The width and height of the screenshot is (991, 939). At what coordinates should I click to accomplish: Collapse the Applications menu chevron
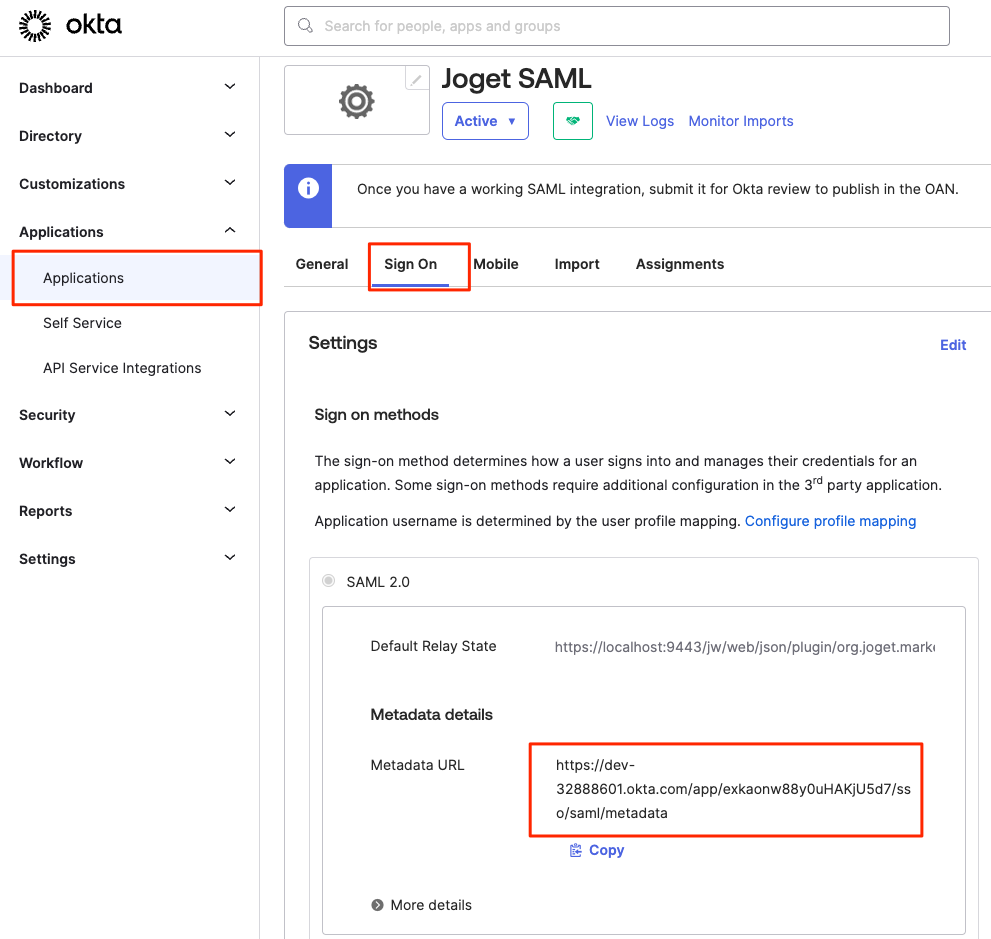click(230, 231)
